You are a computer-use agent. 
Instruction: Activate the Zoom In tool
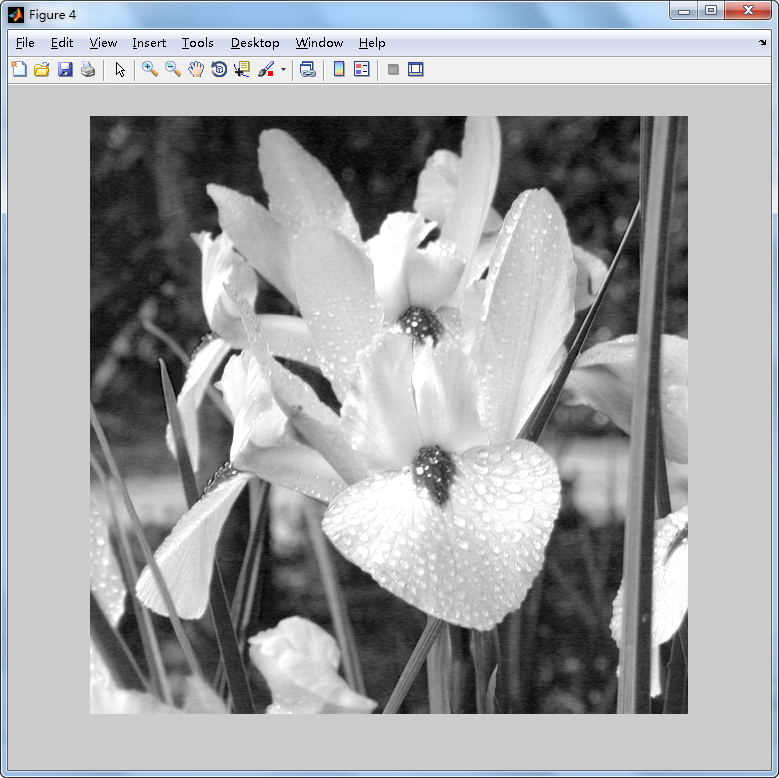point(150,69)
